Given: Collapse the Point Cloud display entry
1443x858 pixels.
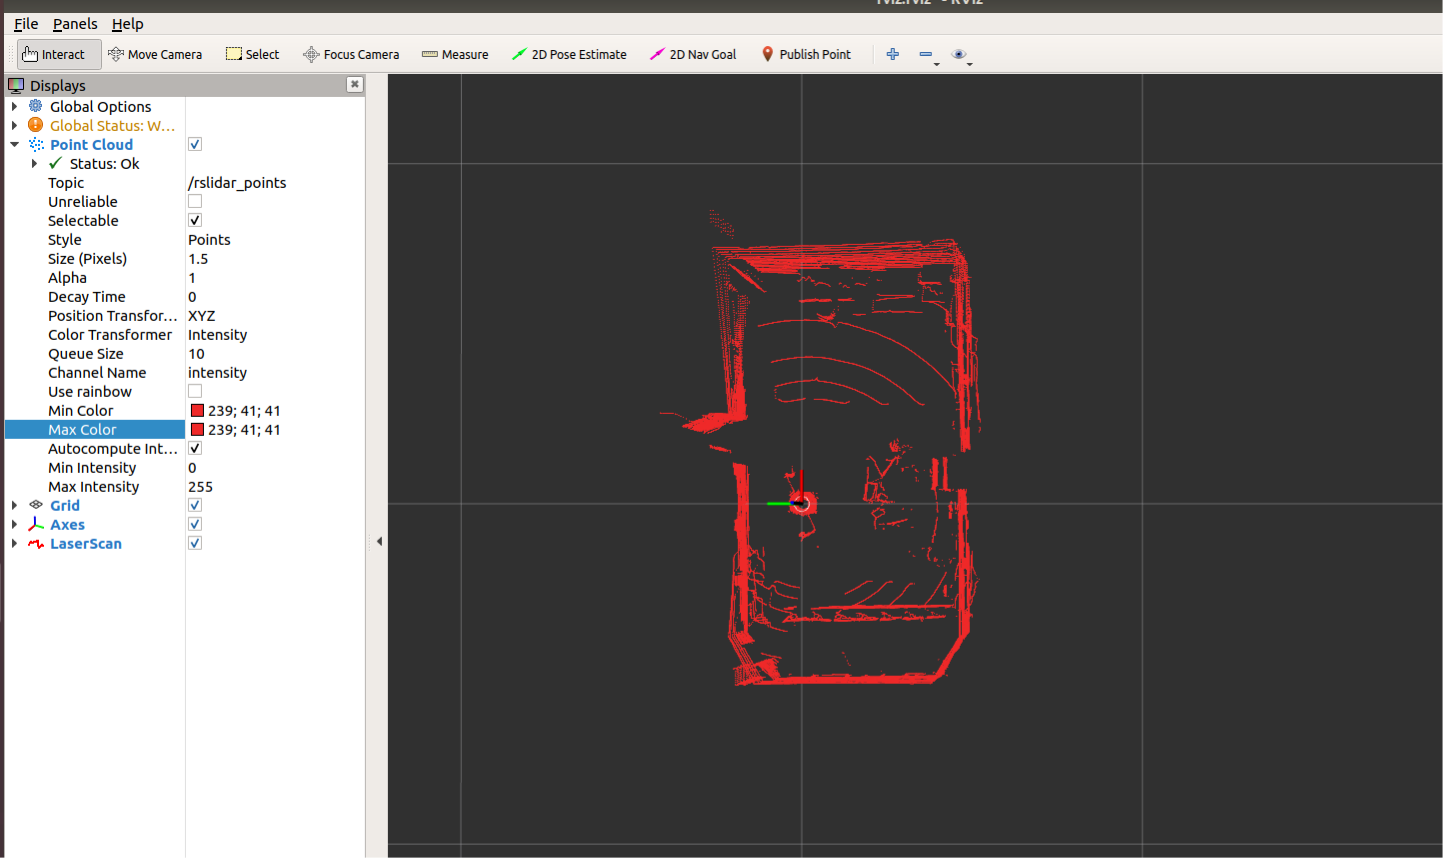Looking at the screenshot, I should (x=14, y=144).
